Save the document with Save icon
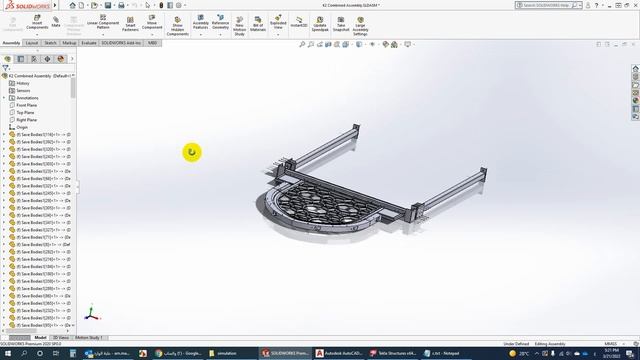This screenshot has height=360, width=640. pos(108,5)
